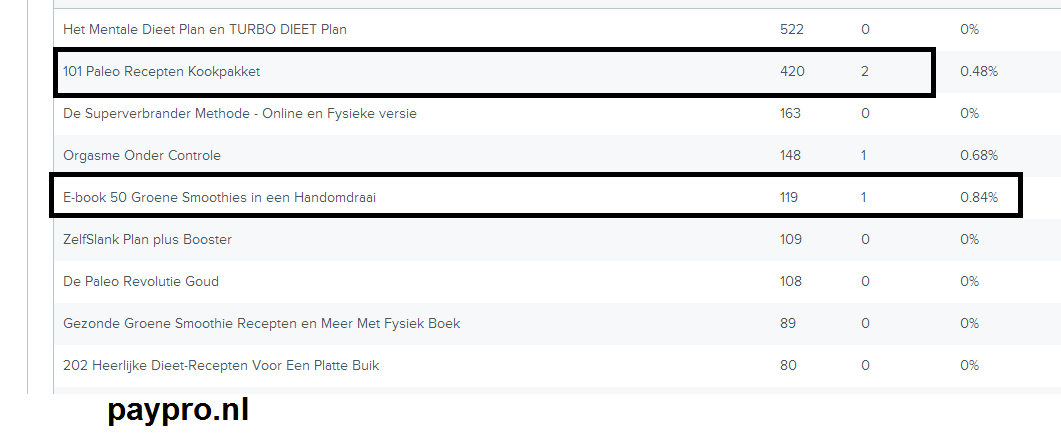Select 101 Paleo Recepten Kookpakket row
The image size is (1061, 446).
click(x=557, y=72)
